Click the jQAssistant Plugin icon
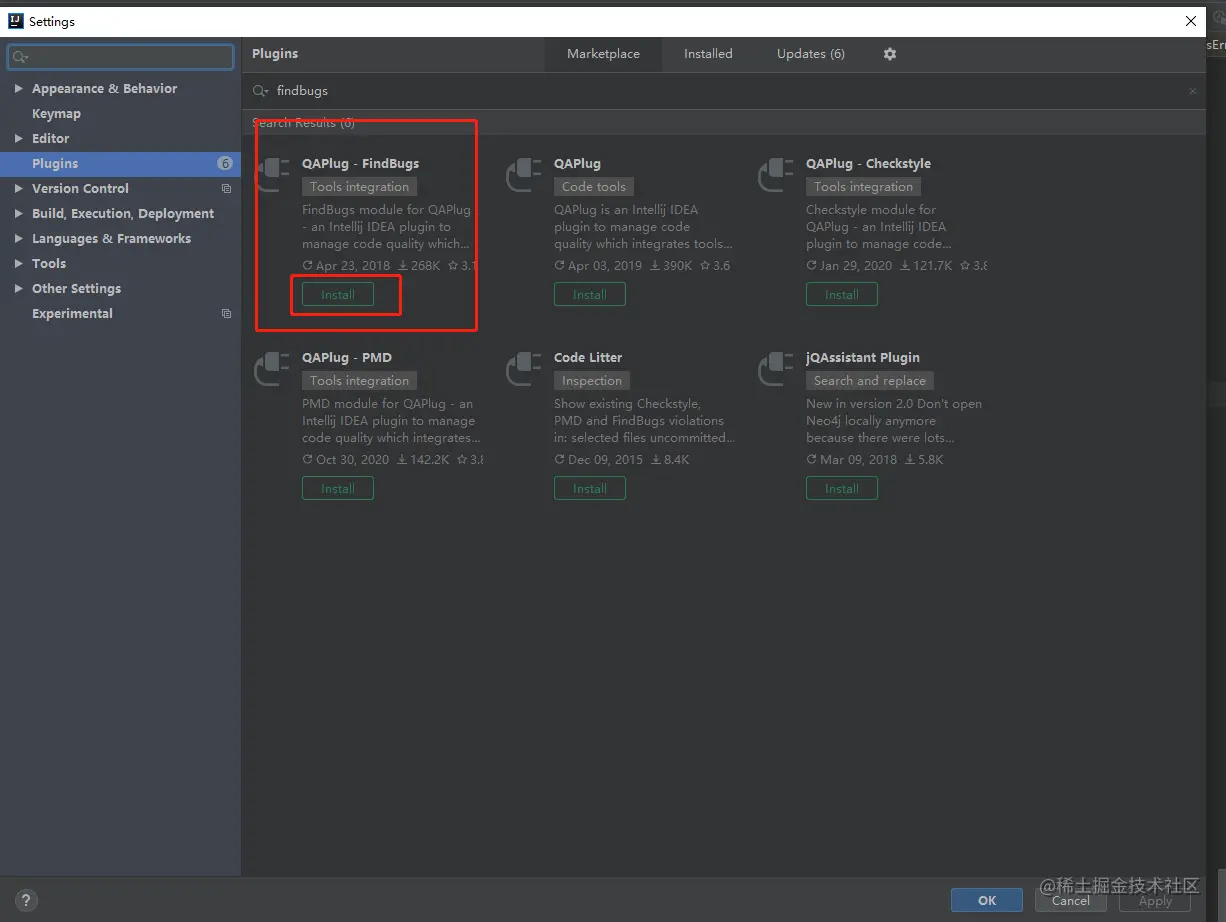The width and height of the screenshot is (1226, 922). click(x=776, y=369)
